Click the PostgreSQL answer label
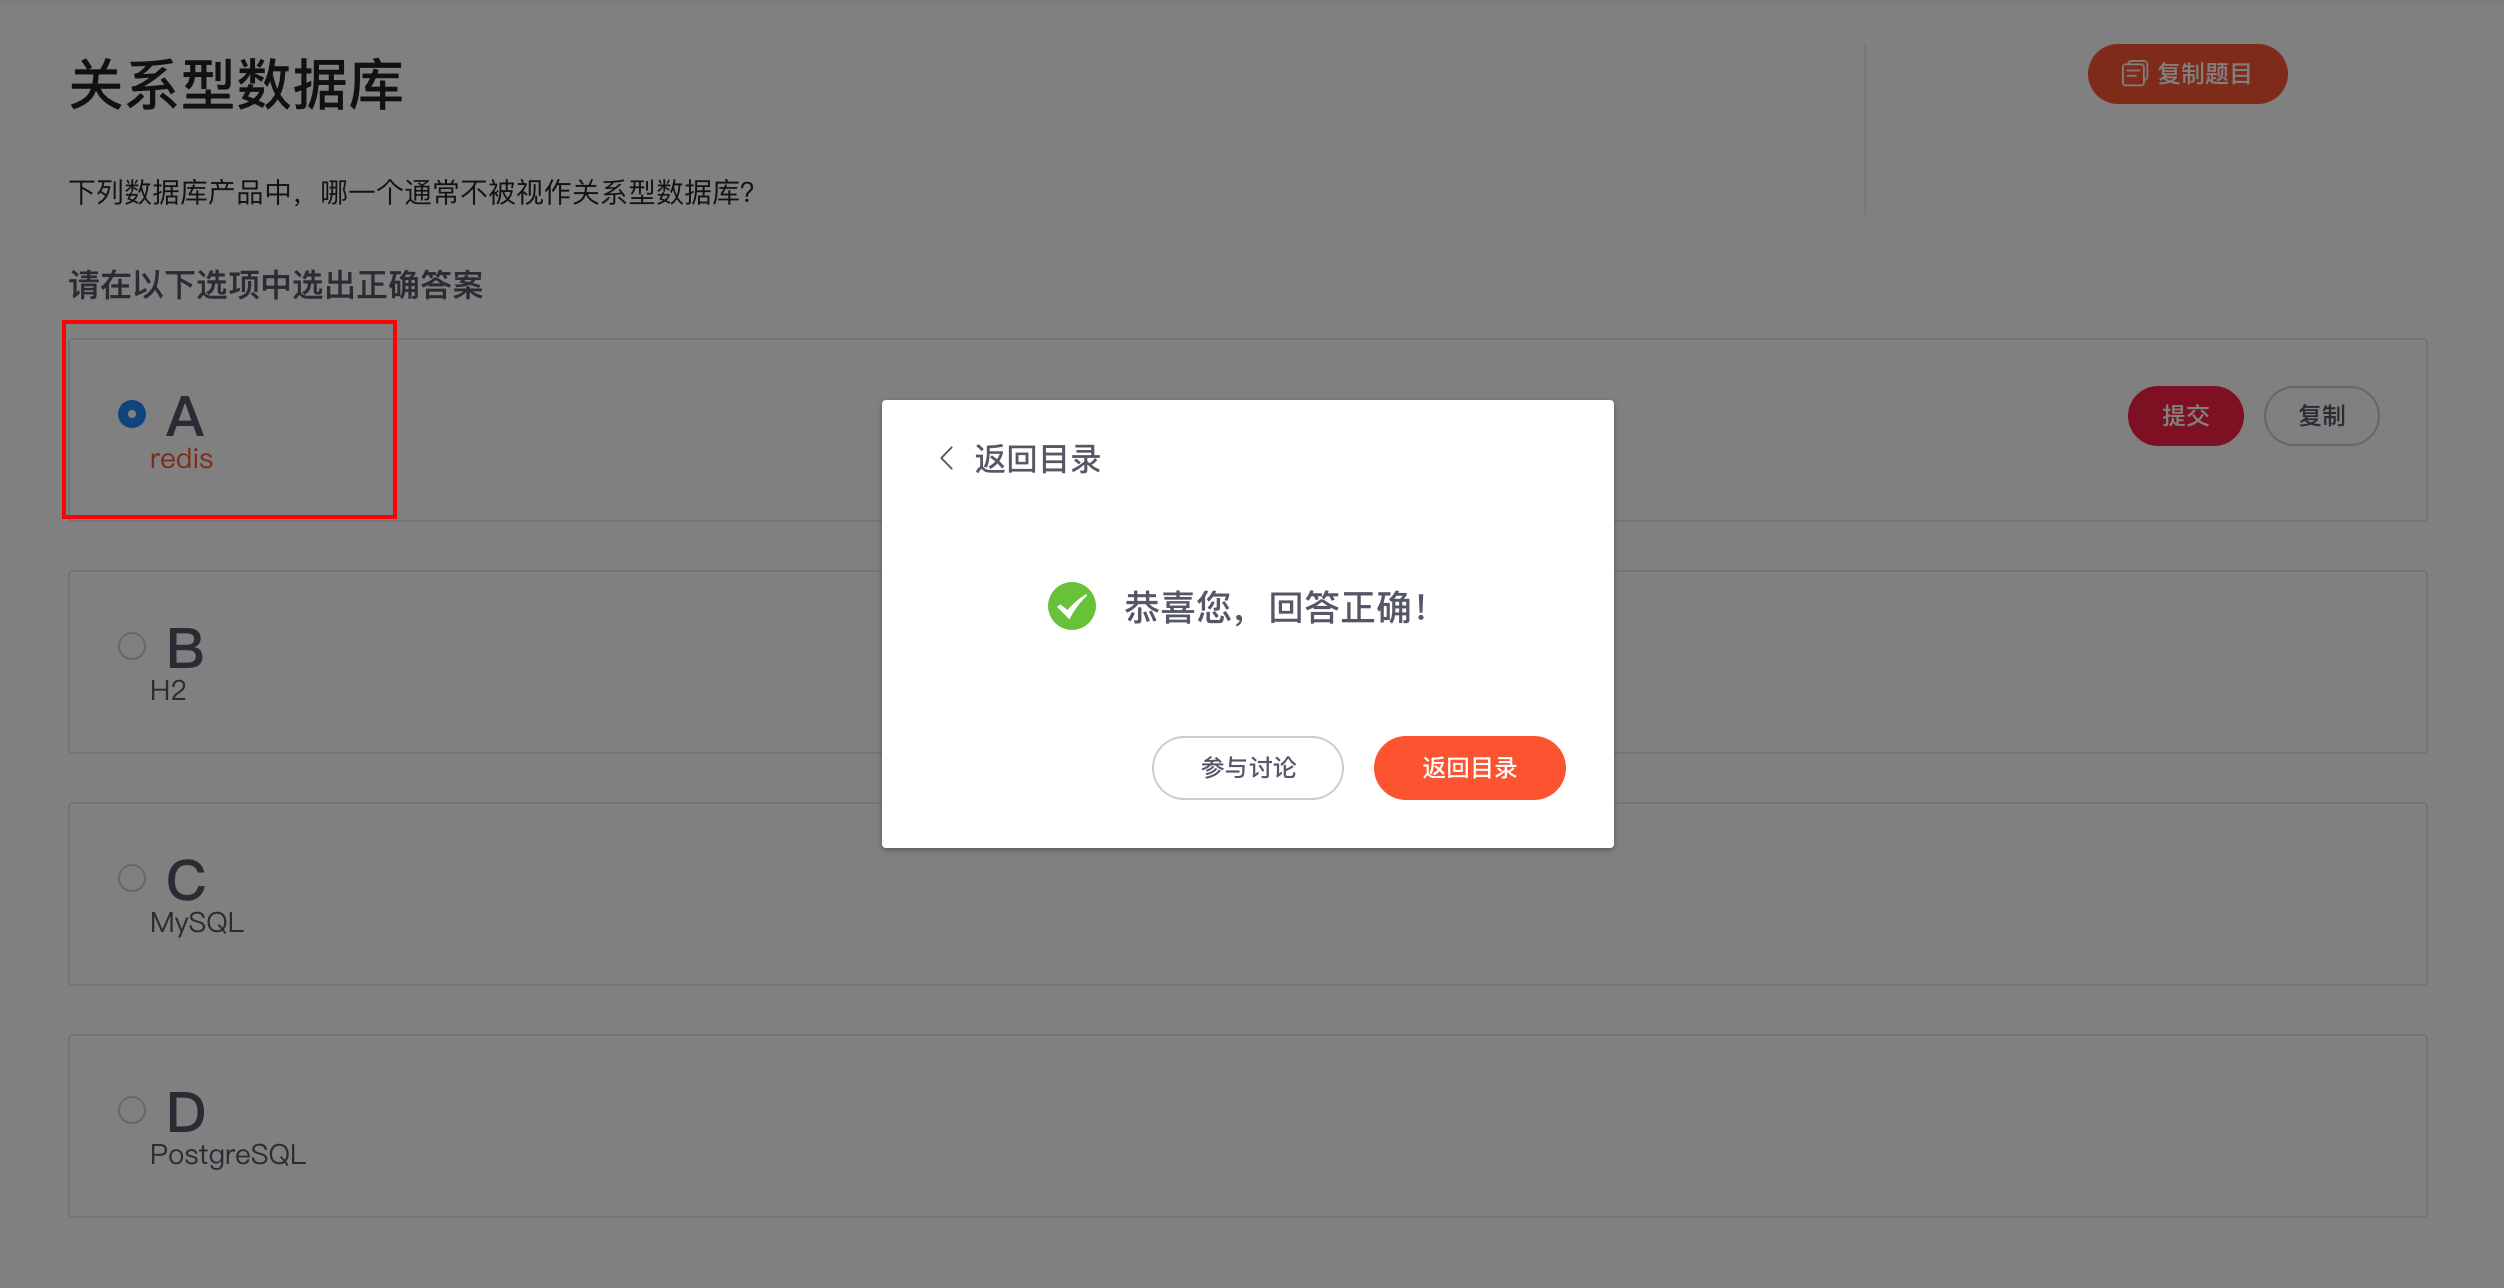2504x1288 pixels. (x=227, y=1155)
